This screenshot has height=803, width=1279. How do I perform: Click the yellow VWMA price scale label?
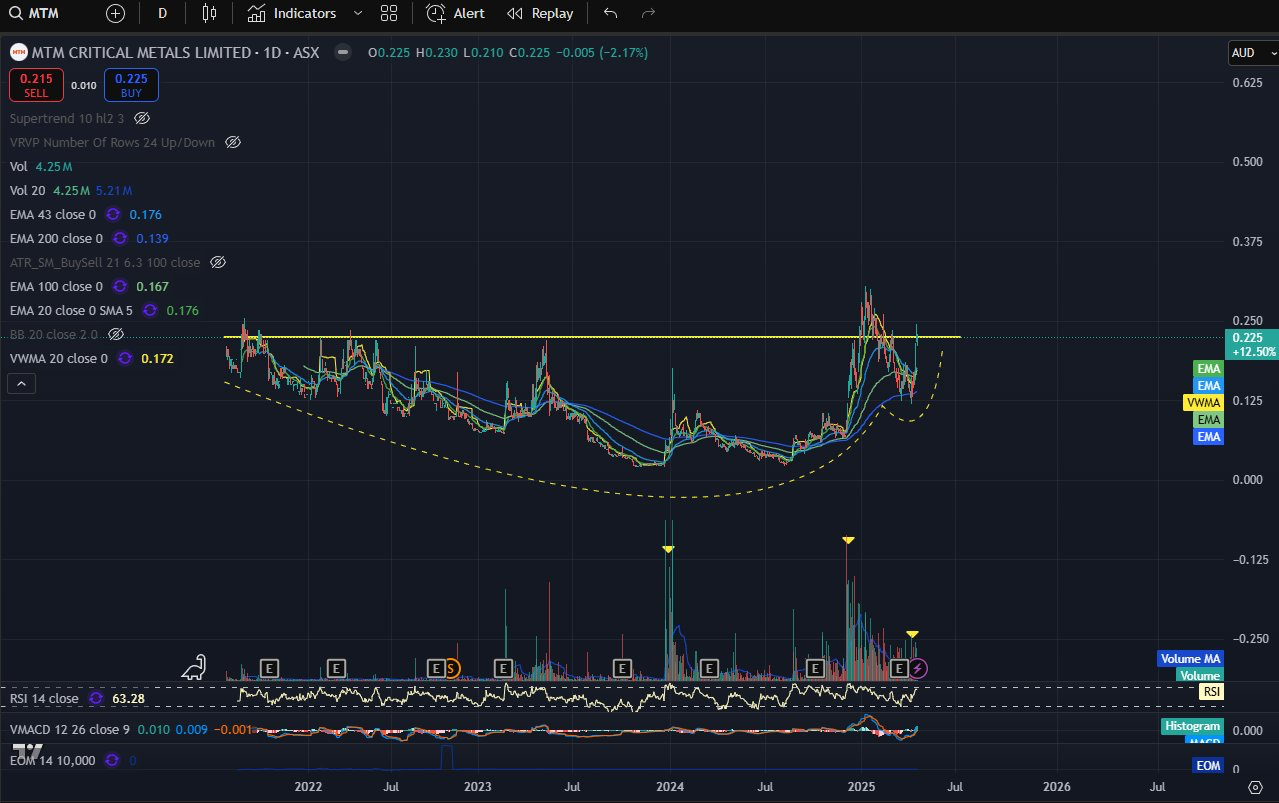pyautogui.click(x=1203, y=402)
